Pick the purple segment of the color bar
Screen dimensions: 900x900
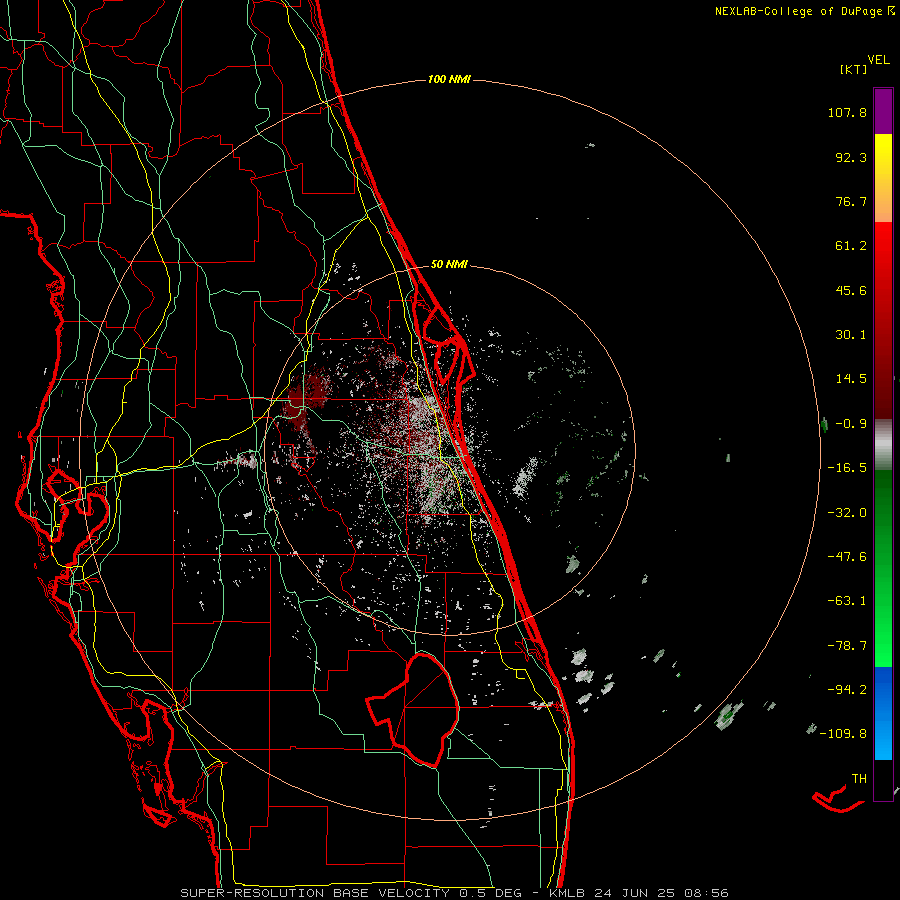pyautogui.click(x=883, y=111)
